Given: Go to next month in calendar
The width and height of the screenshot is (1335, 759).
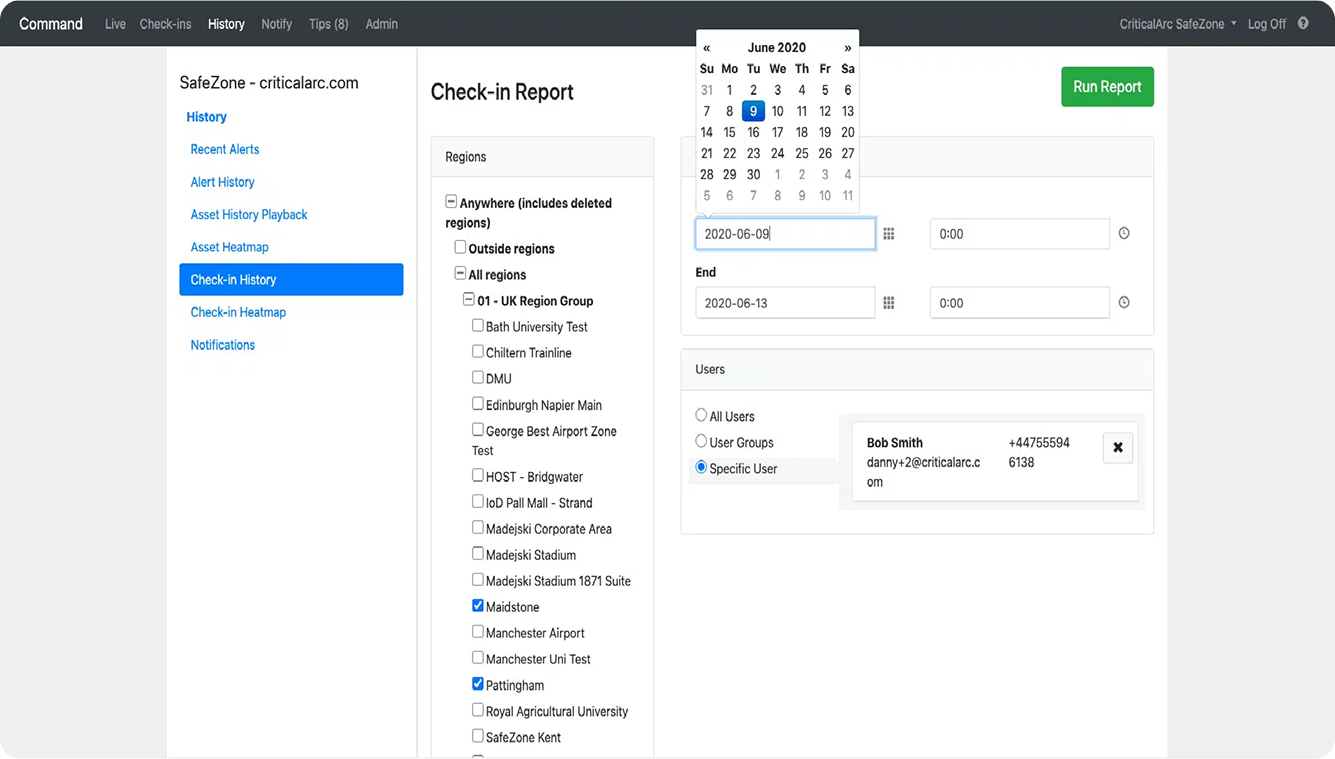Looking at the screenshot, I should coord(848,48).
